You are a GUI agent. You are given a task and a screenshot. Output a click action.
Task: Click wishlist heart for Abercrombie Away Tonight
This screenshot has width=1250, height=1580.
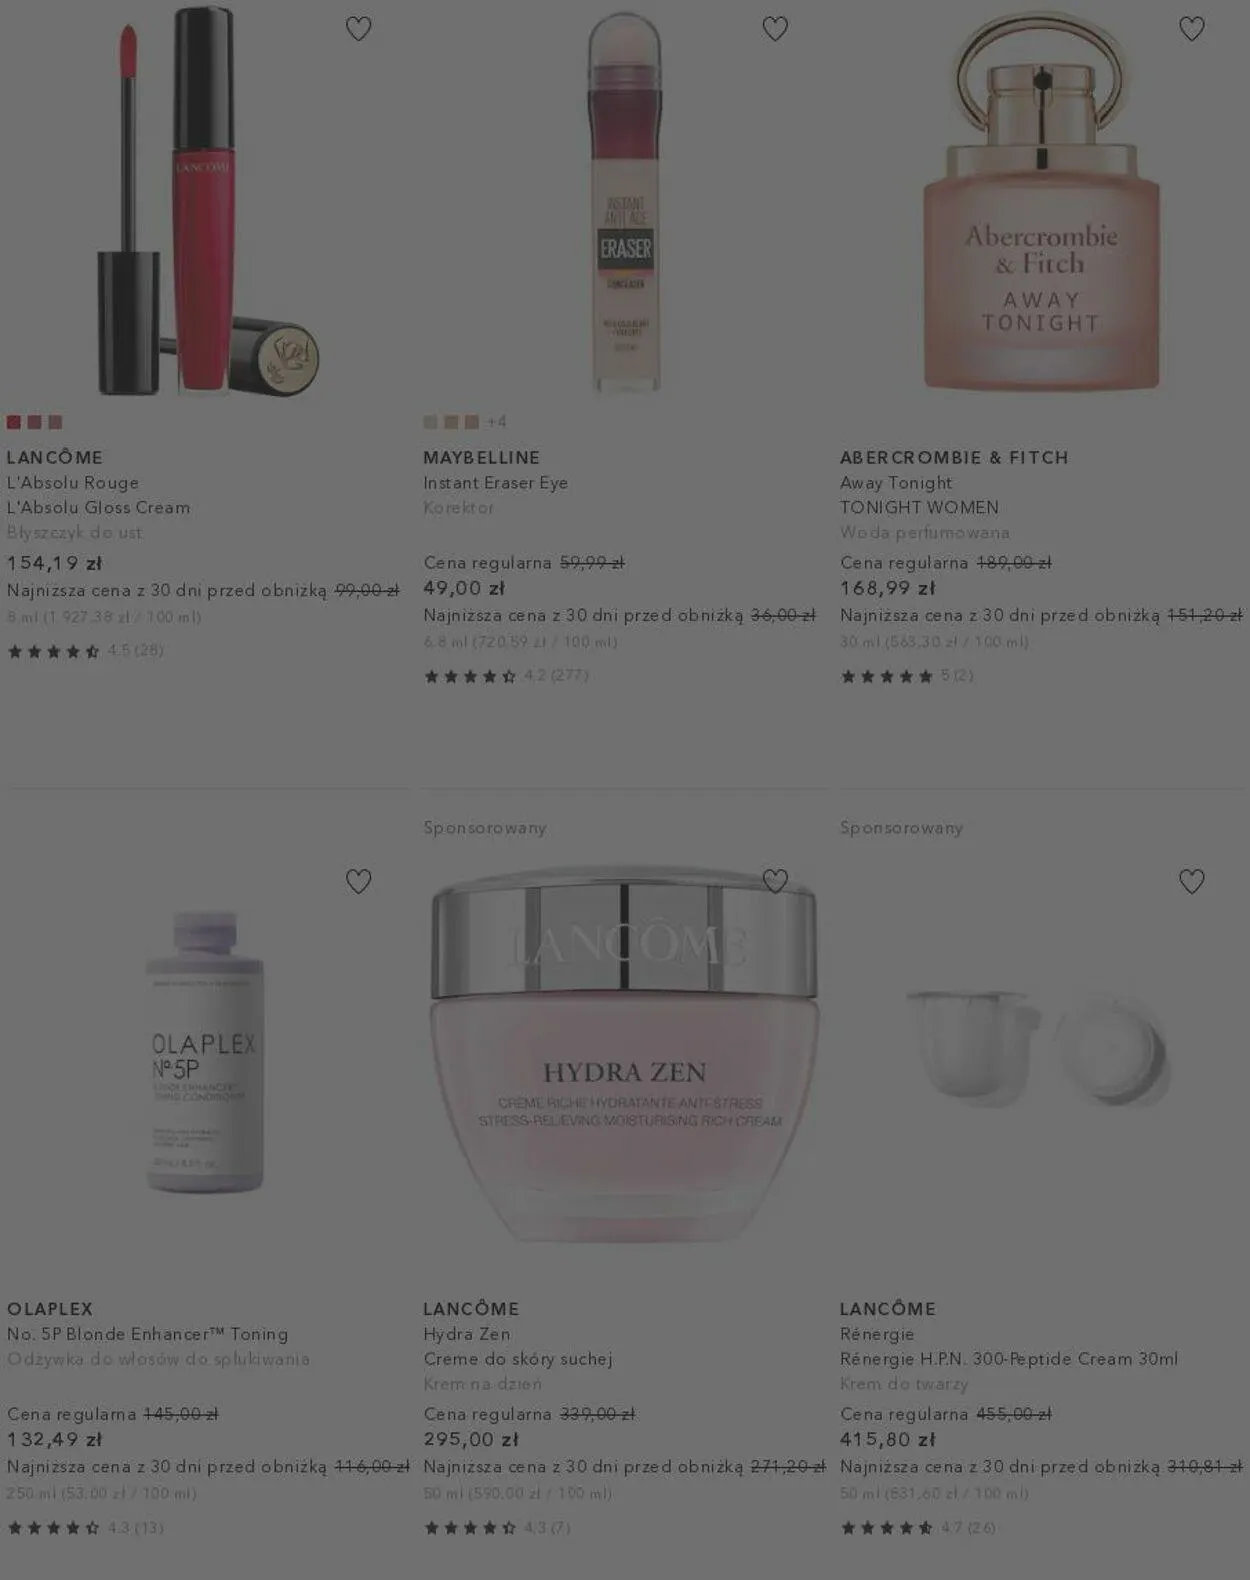click(x=1191, y=29)
